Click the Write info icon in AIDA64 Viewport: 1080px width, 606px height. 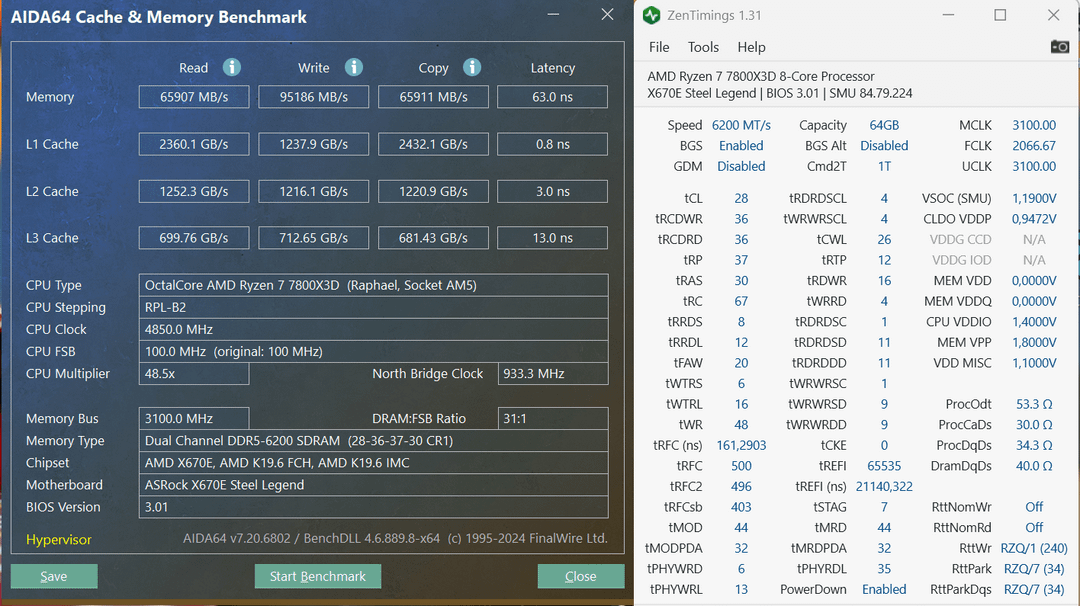point(354,67)
